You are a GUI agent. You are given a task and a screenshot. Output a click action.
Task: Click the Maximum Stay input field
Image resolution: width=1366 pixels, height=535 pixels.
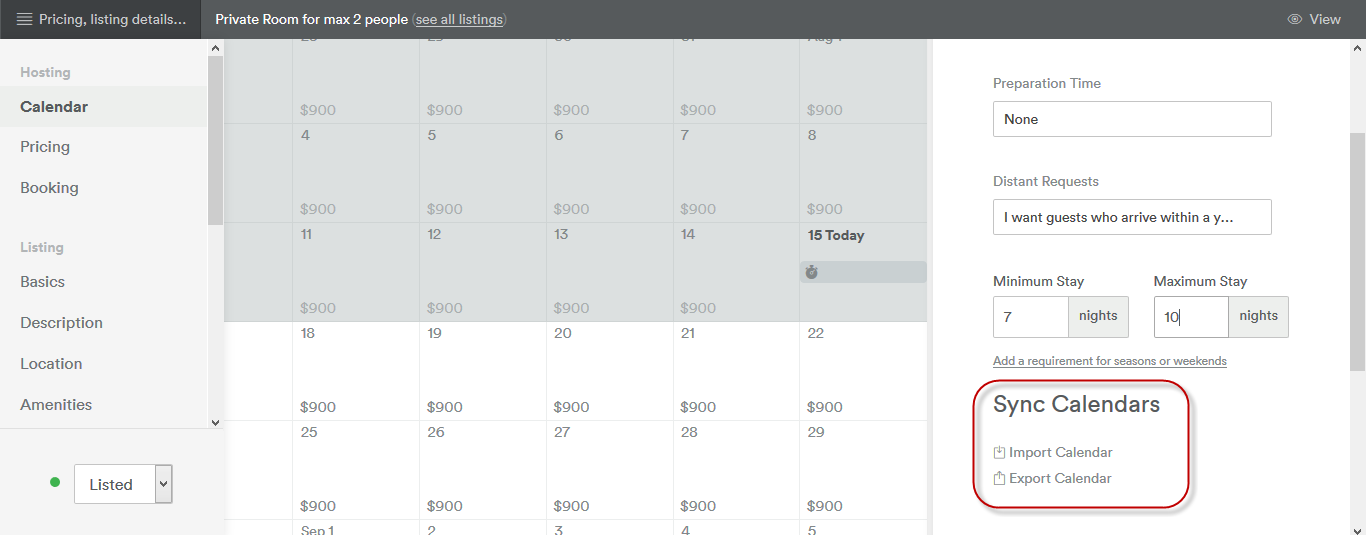click(1190, 317)
